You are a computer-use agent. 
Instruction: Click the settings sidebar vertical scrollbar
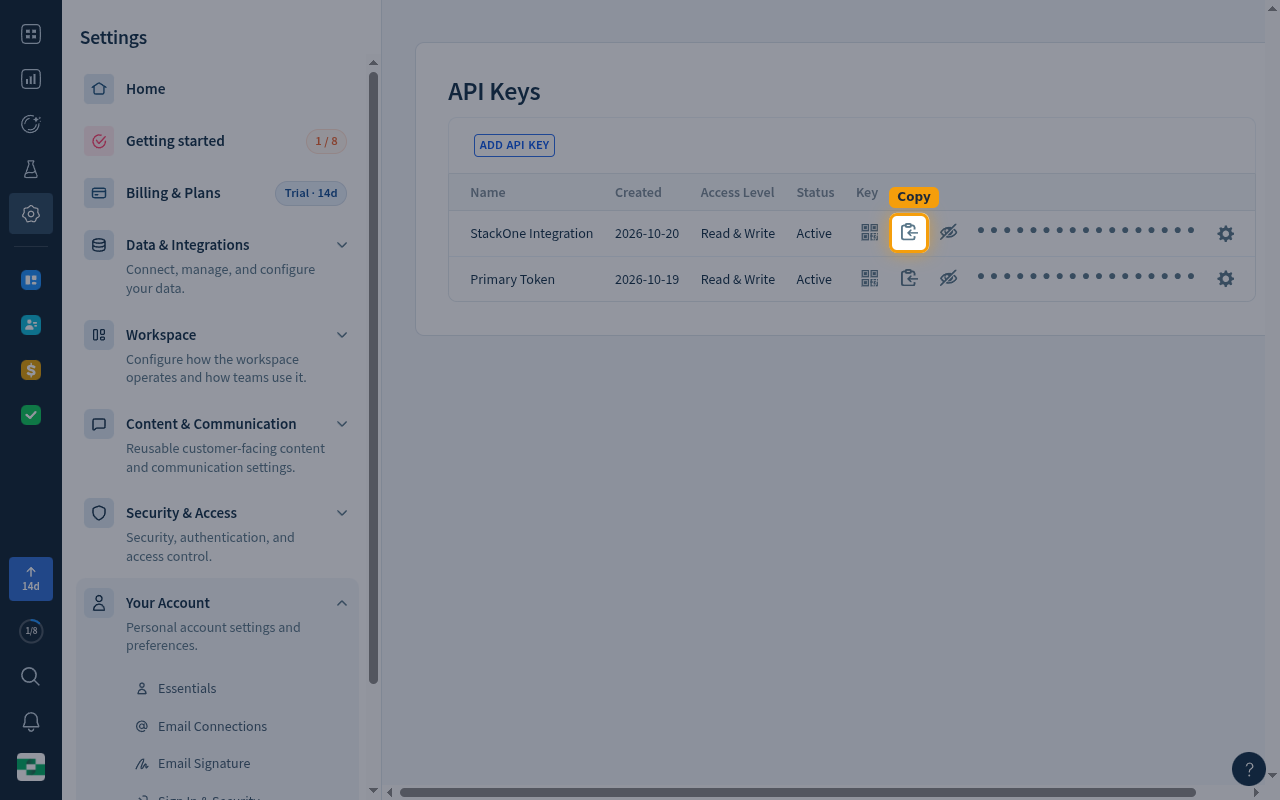click(x=374, y=378)
